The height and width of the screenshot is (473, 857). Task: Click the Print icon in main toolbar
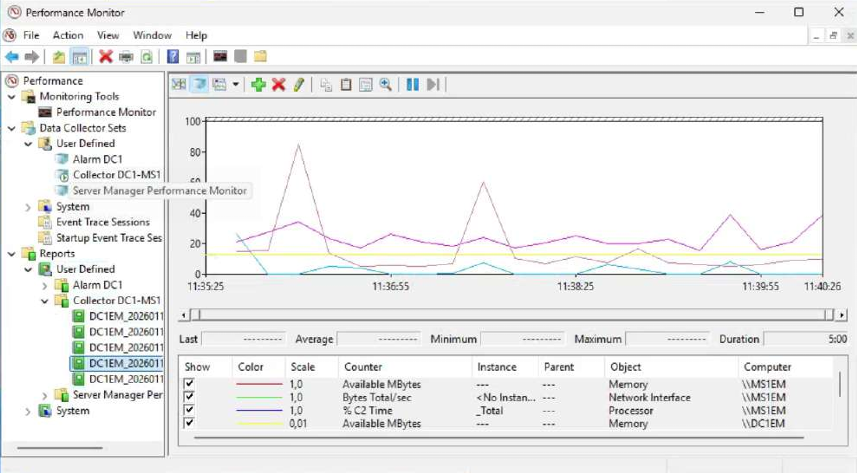[x=126, y=56]
